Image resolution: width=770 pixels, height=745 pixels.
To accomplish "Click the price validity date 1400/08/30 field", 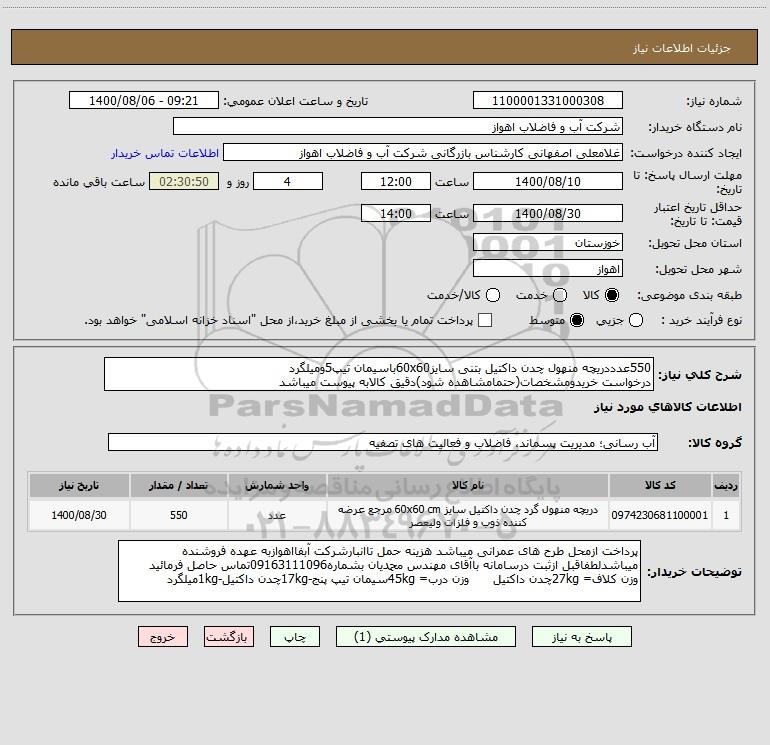I will coord(548,213).
